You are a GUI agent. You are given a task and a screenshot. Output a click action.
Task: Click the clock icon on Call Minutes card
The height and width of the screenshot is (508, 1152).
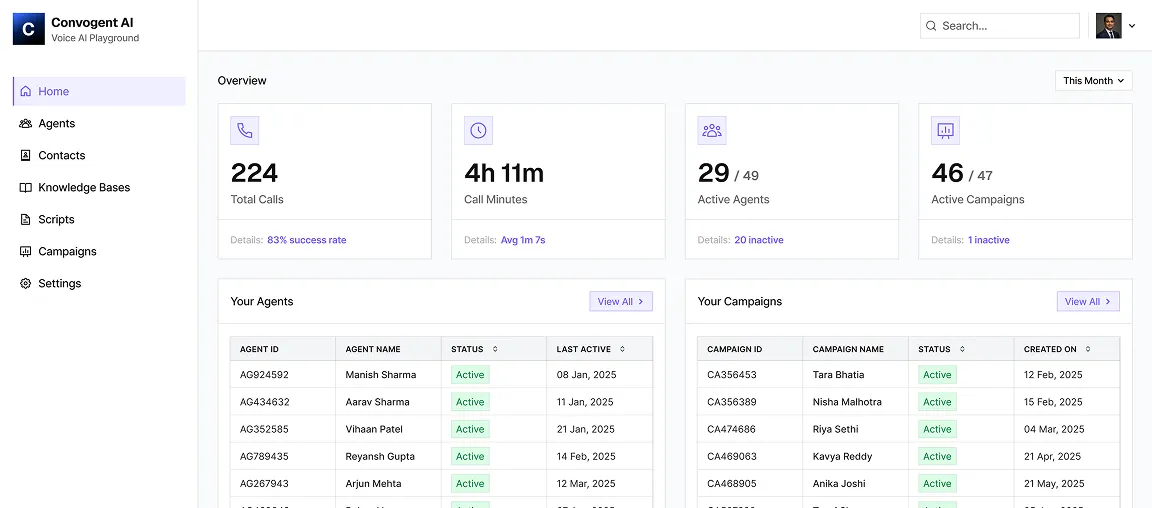[478, 130]
